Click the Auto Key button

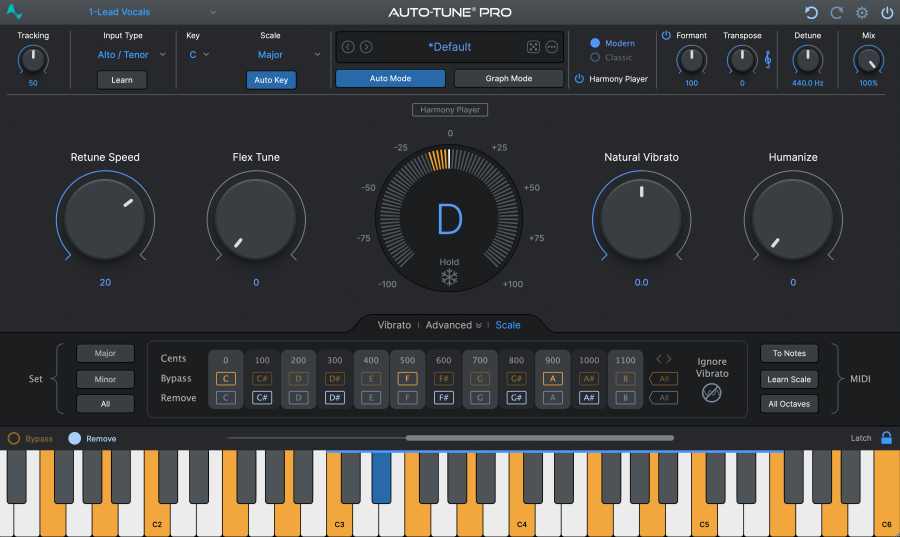[x=271, y=80]
